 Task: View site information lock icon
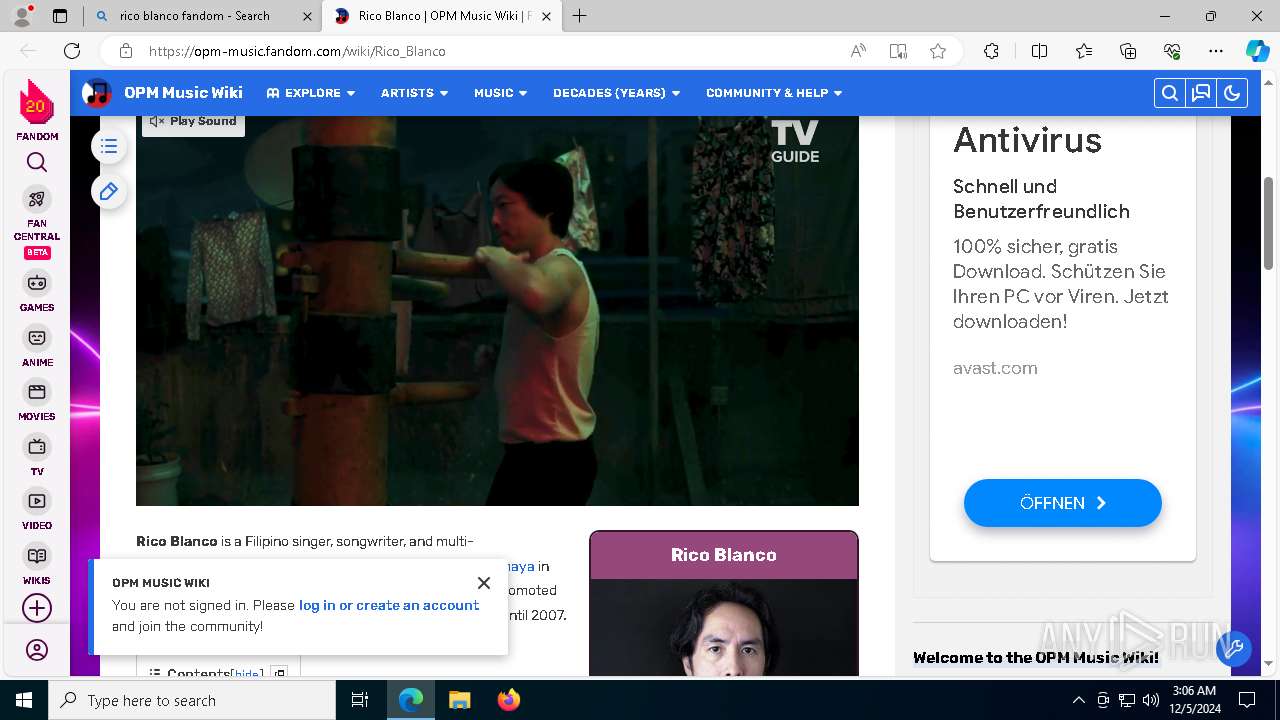(126, 51)
